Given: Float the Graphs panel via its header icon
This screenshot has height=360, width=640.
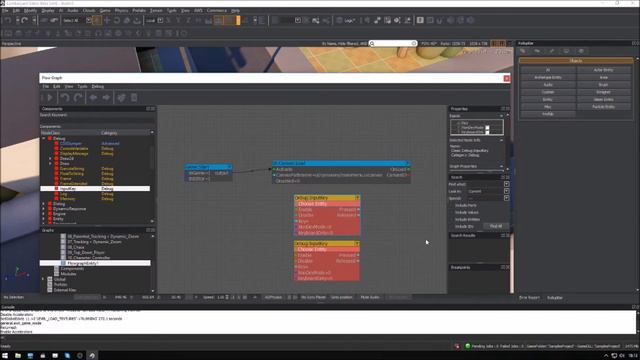Looking at the screenshot, I should pos(148,231).
